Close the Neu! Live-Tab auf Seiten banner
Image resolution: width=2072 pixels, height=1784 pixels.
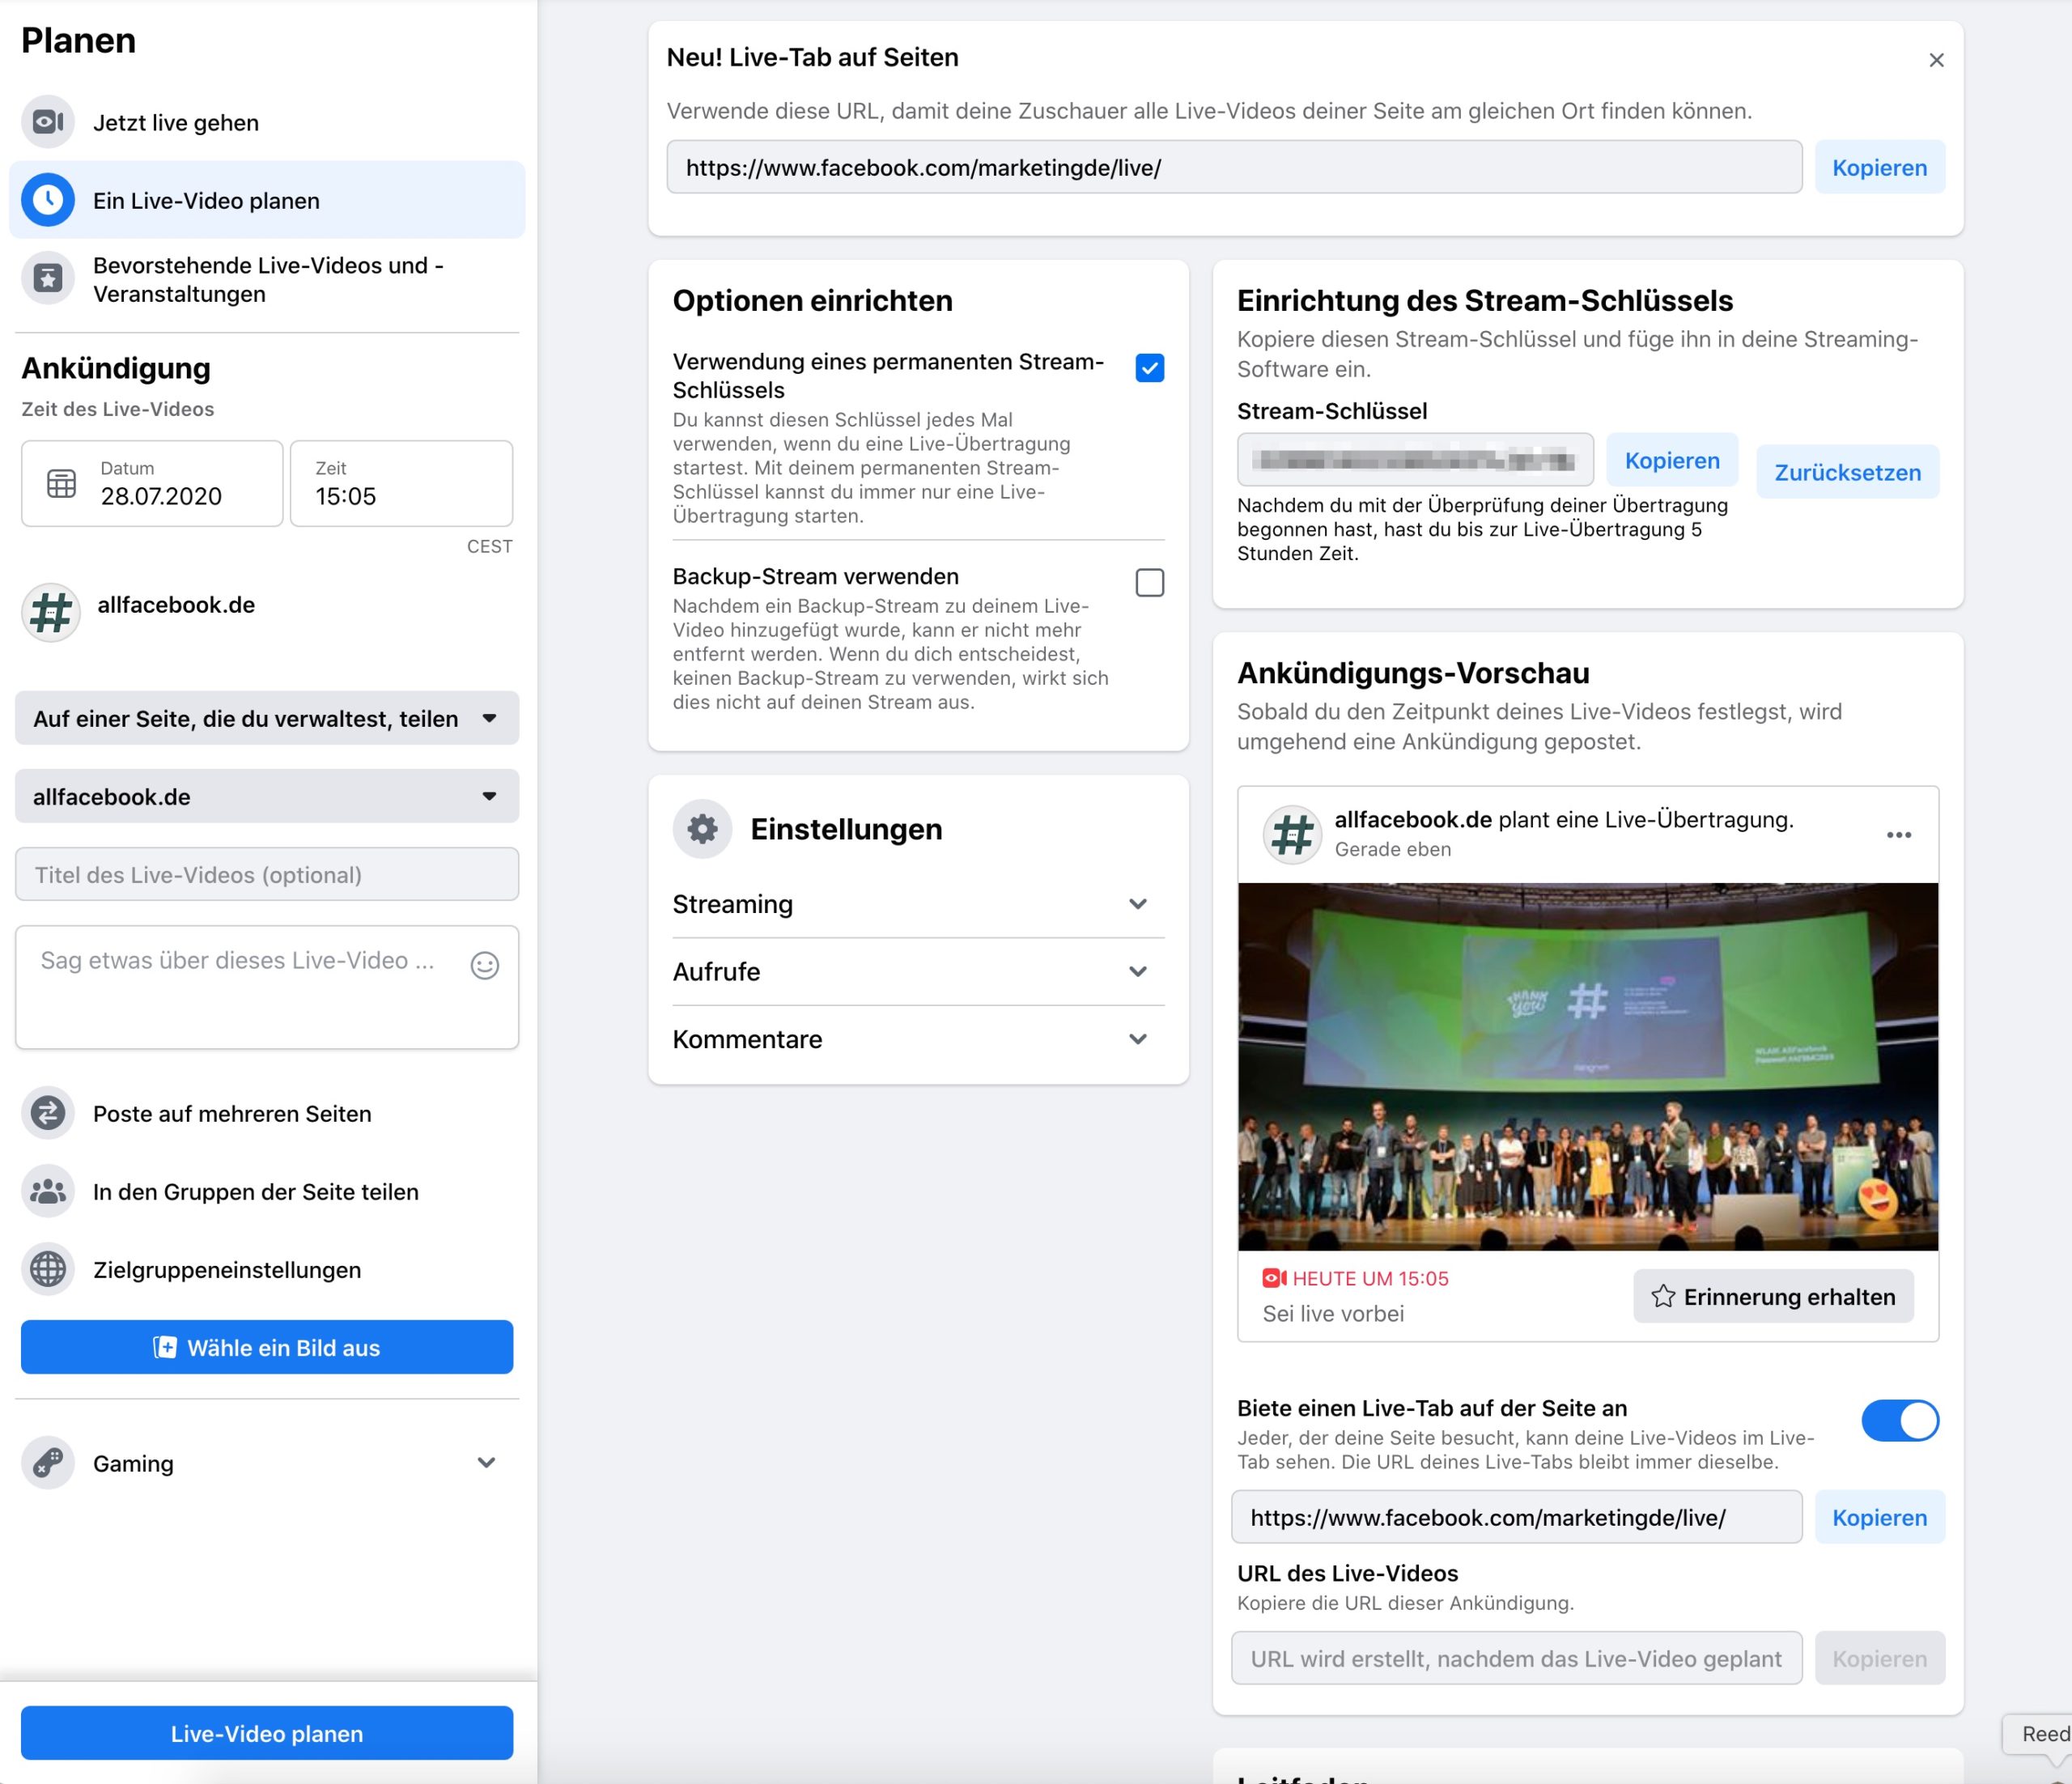click(1937, 60)
